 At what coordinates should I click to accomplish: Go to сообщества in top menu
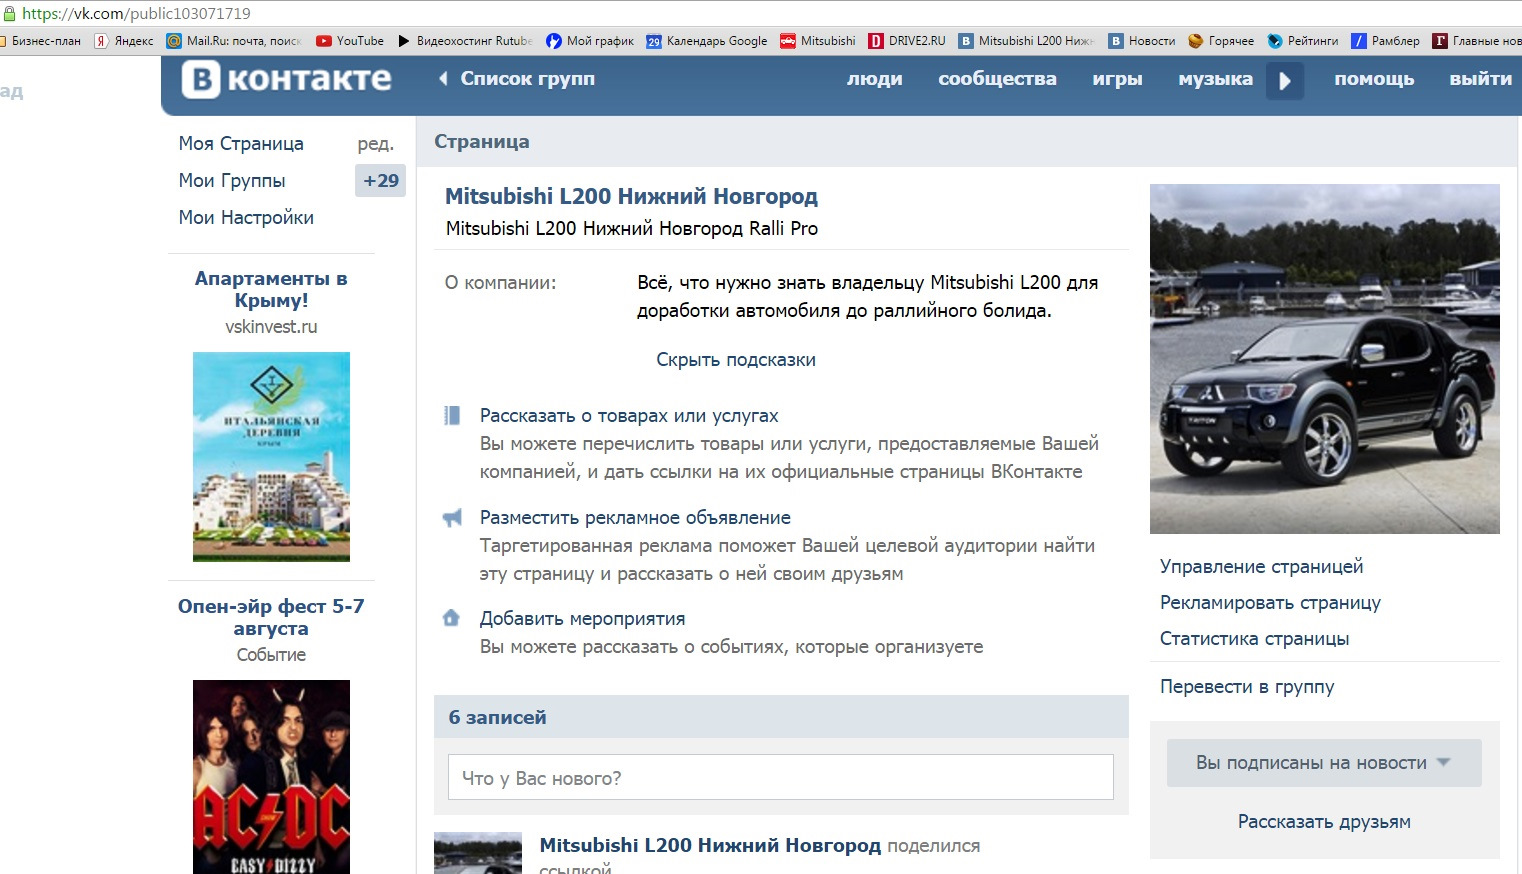tap(997, 79)
